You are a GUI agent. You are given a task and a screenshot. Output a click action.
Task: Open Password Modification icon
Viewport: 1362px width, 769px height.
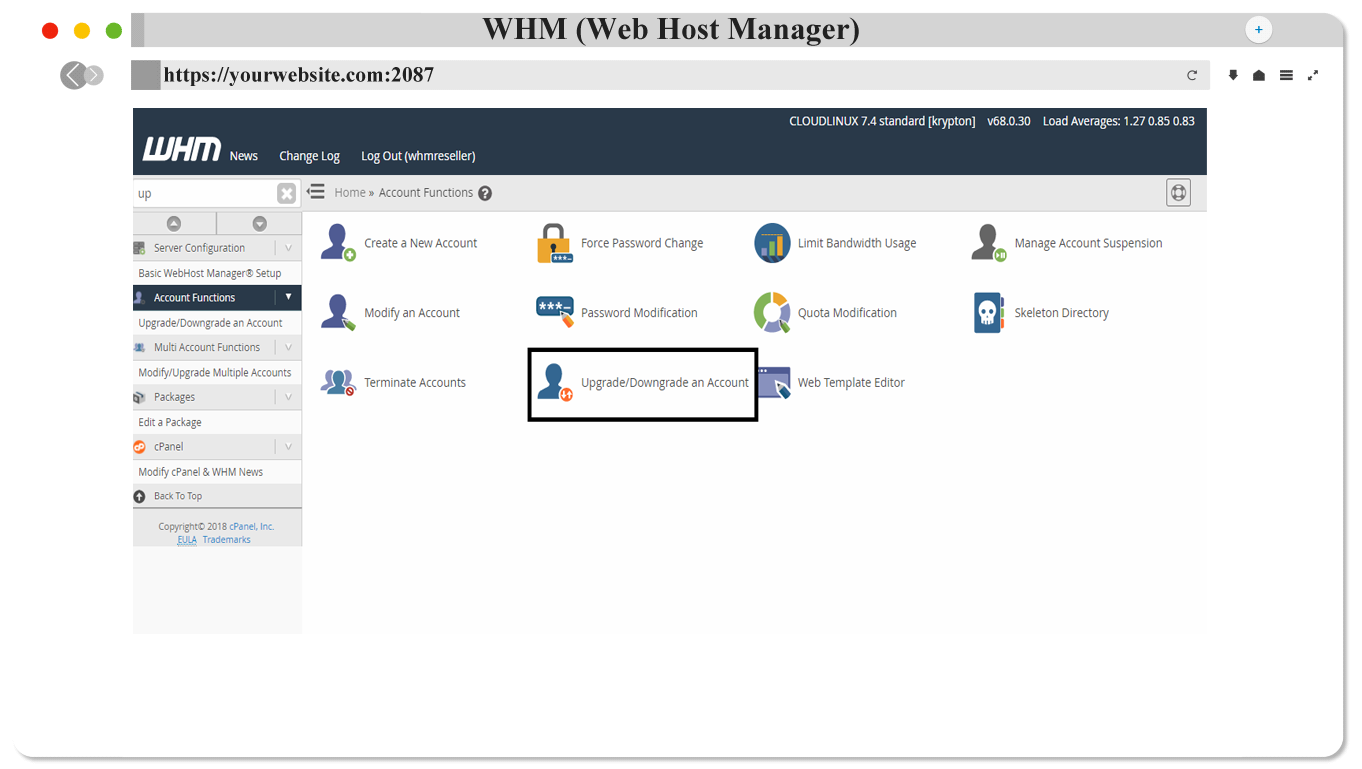coord(555,313)
